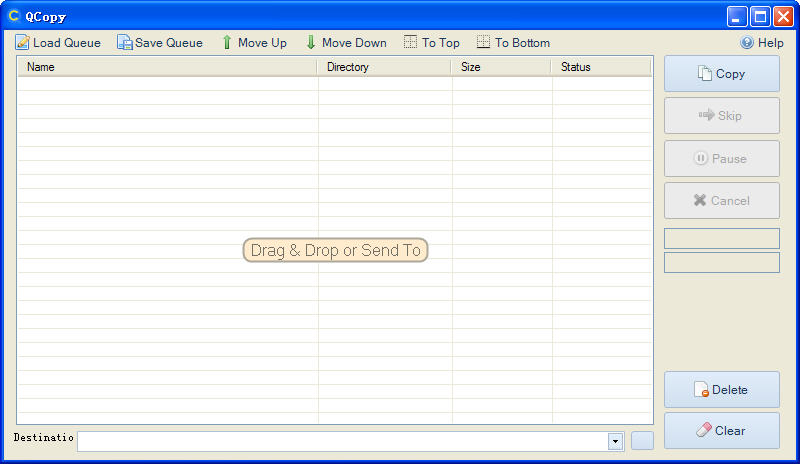Sort by the Directory column header
This screenshot has width=800, height=464.
384,67
